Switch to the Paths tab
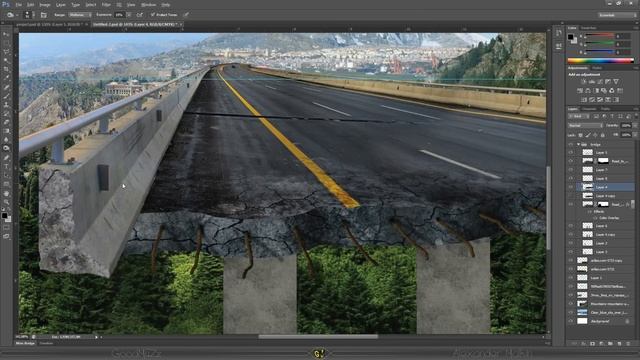 605,109
